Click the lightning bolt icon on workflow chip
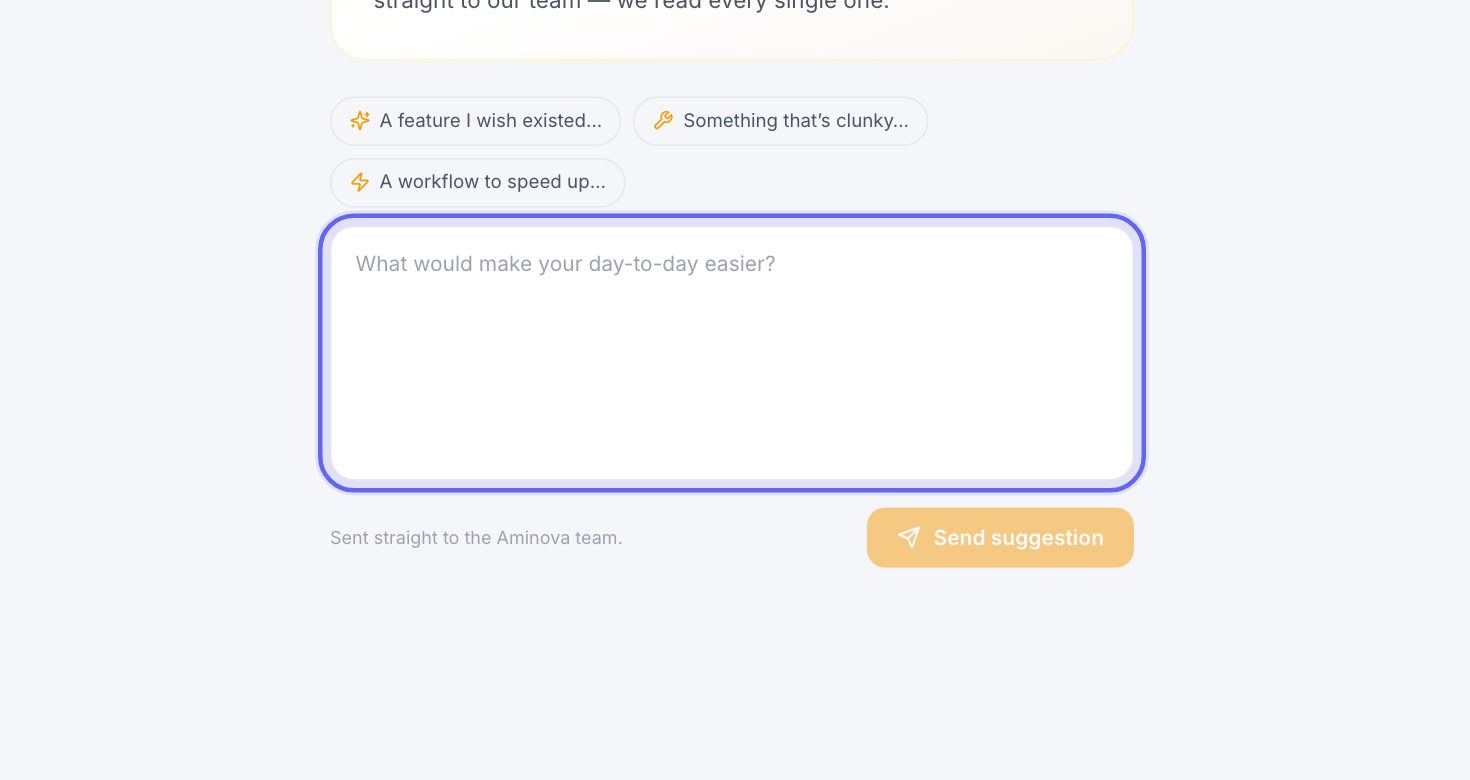 click(x=360, y=182)
